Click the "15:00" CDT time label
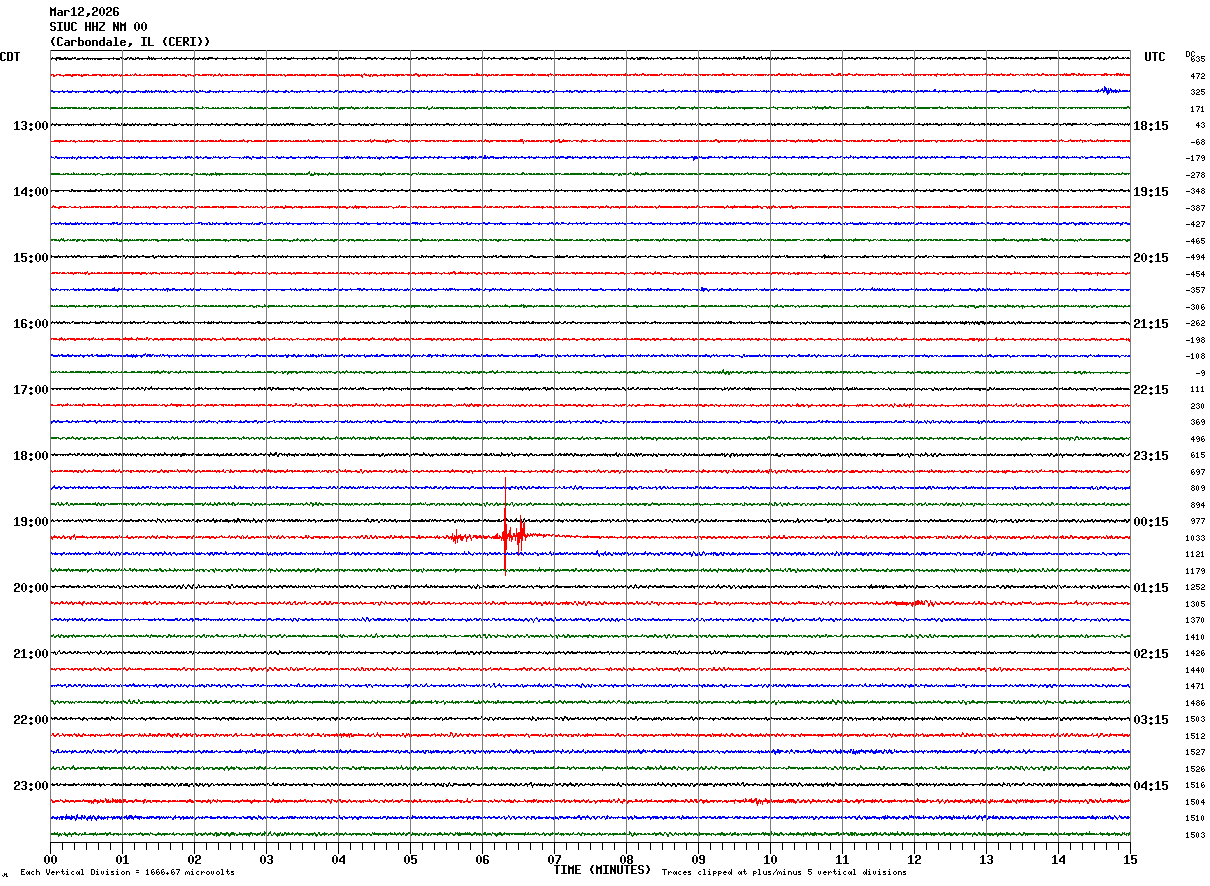 pos(30,258)
